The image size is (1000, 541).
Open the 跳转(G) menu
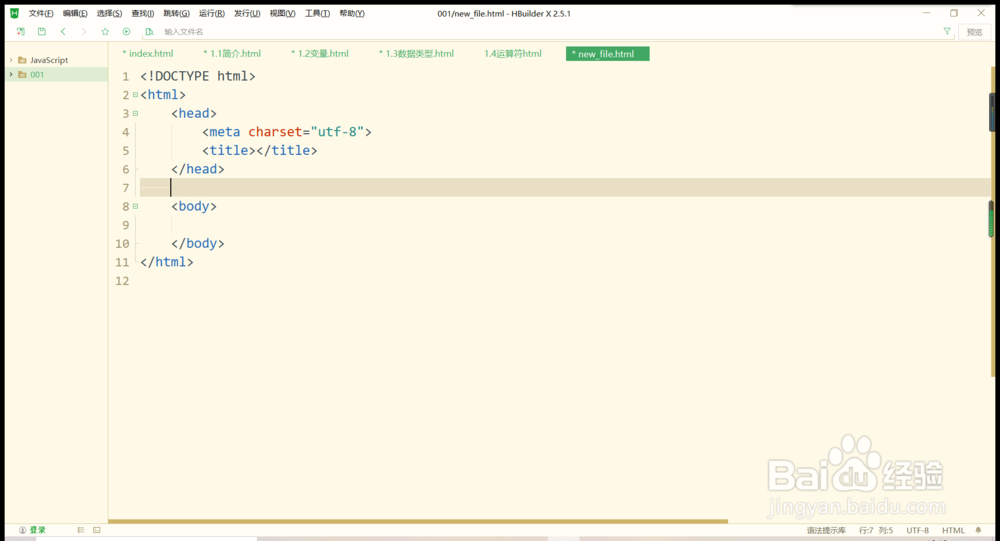(177, 13)
